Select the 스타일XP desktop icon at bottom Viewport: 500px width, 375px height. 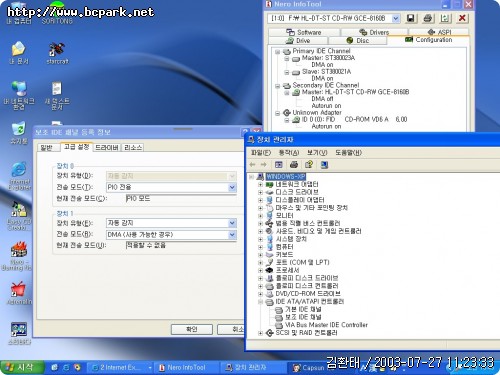pos(19,333)
